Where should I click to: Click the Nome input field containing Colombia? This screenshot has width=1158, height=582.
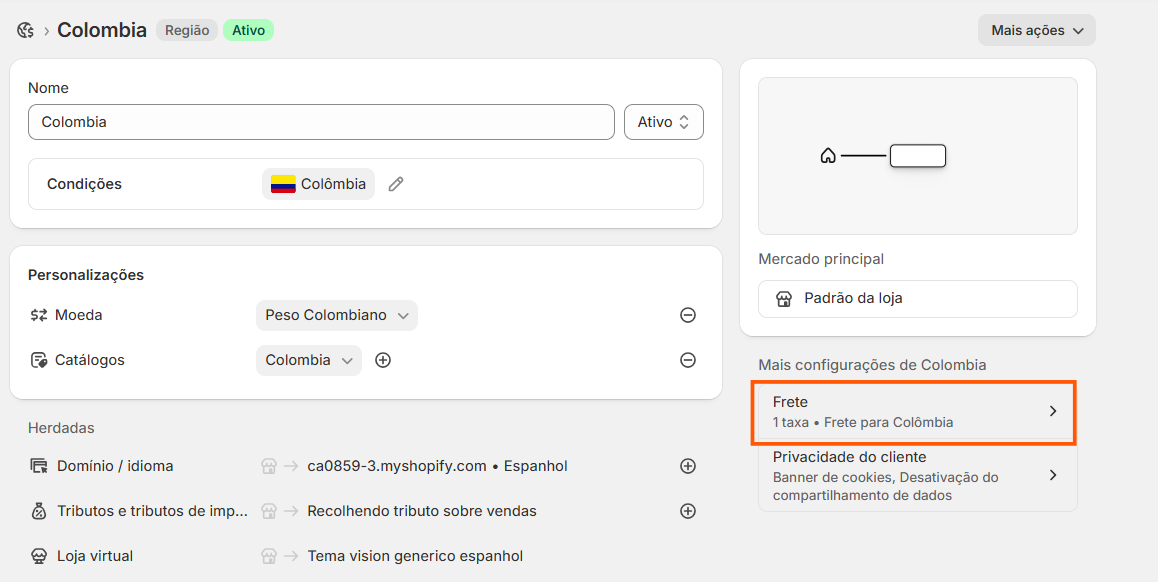(x=321, y=122)
